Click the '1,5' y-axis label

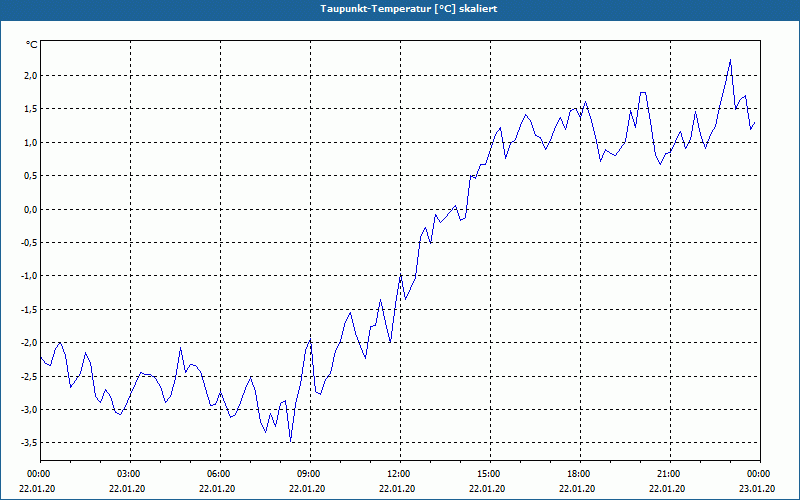point(31,109)
